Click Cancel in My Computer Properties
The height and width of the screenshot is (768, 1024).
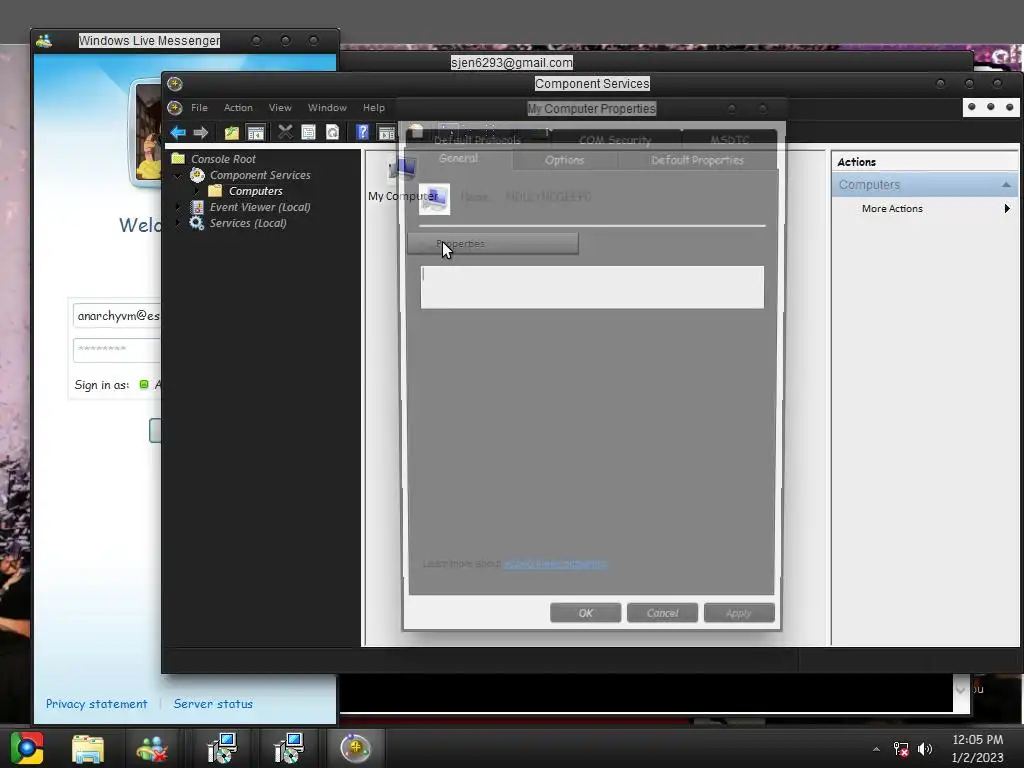pos(662,613)
